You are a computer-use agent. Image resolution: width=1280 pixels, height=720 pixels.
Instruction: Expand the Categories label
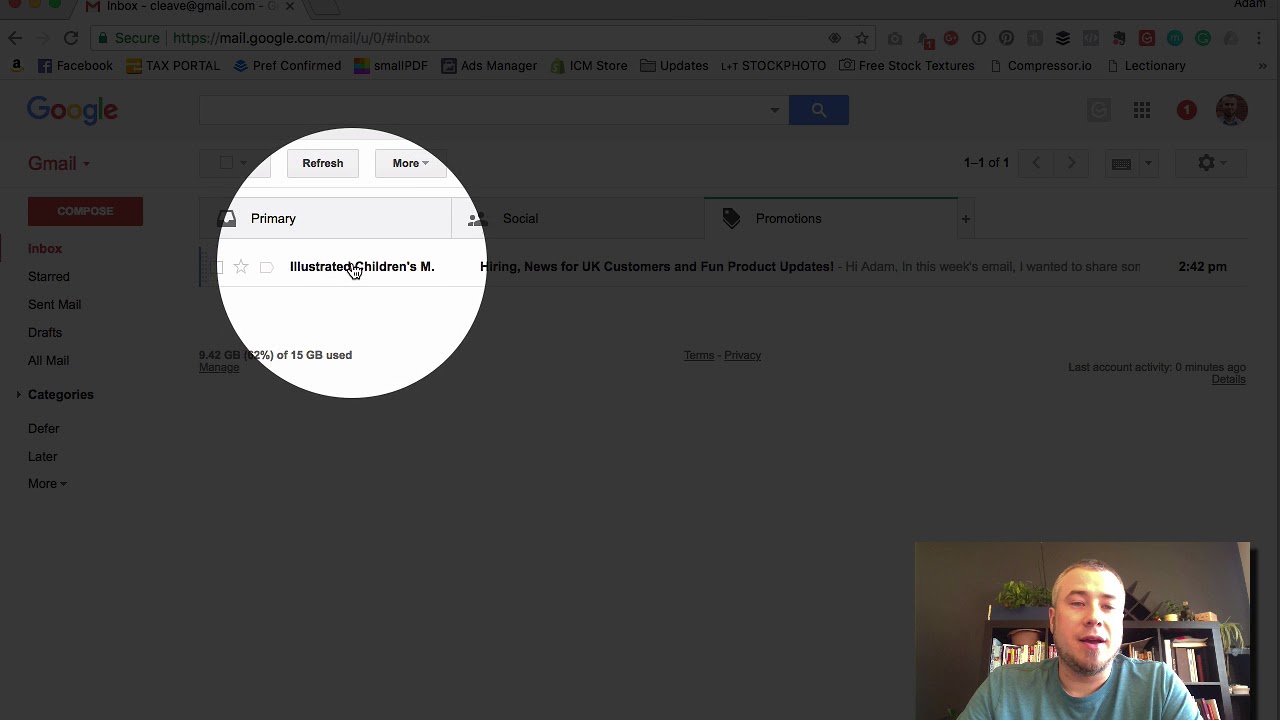coord(18,395)
